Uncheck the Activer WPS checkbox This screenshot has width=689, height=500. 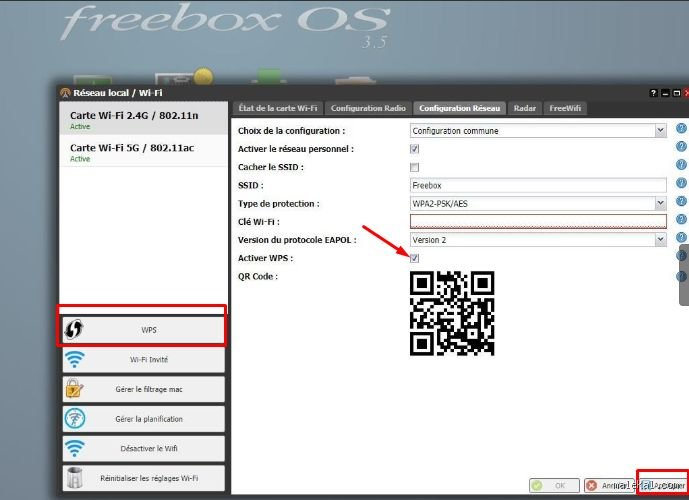tap(414, 258)
